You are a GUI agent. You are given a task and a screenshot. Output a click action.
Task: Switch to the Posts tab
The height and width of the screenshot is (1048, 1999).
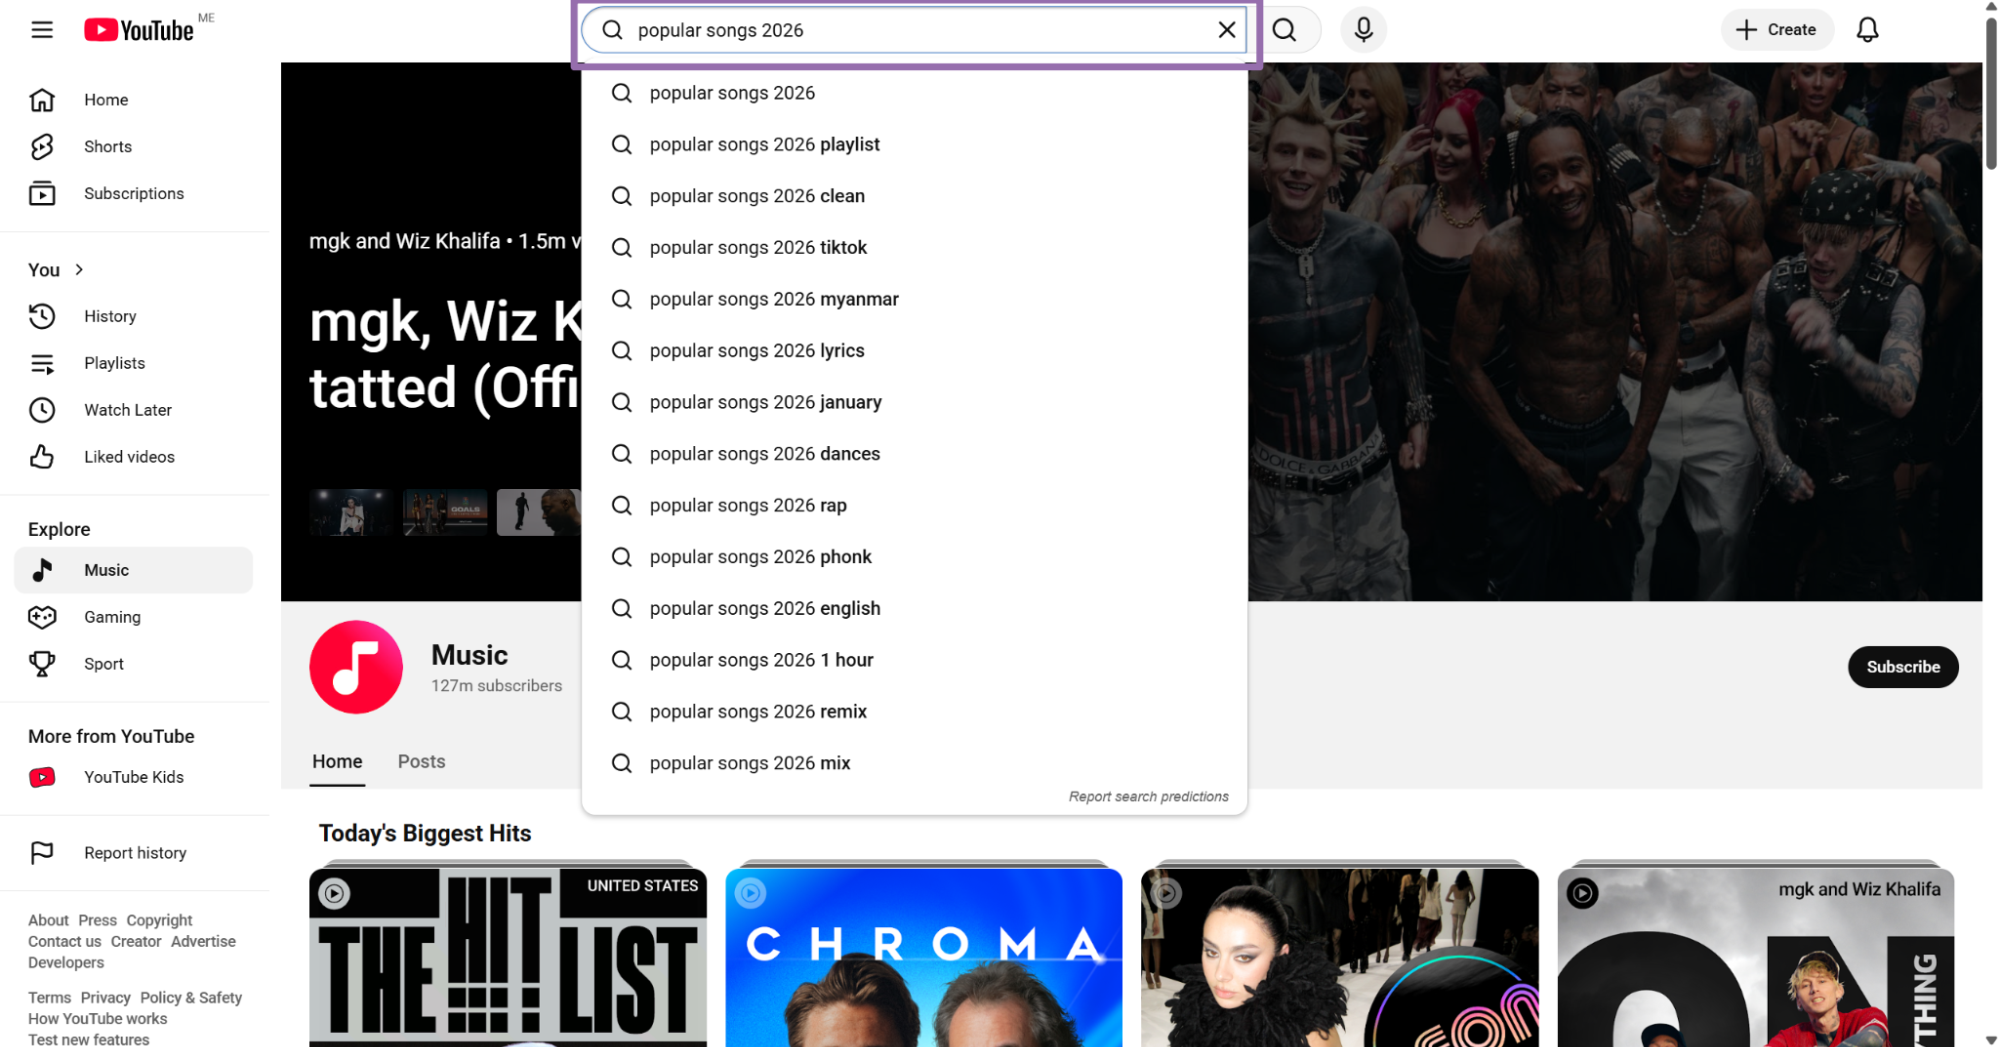(421, 762)
